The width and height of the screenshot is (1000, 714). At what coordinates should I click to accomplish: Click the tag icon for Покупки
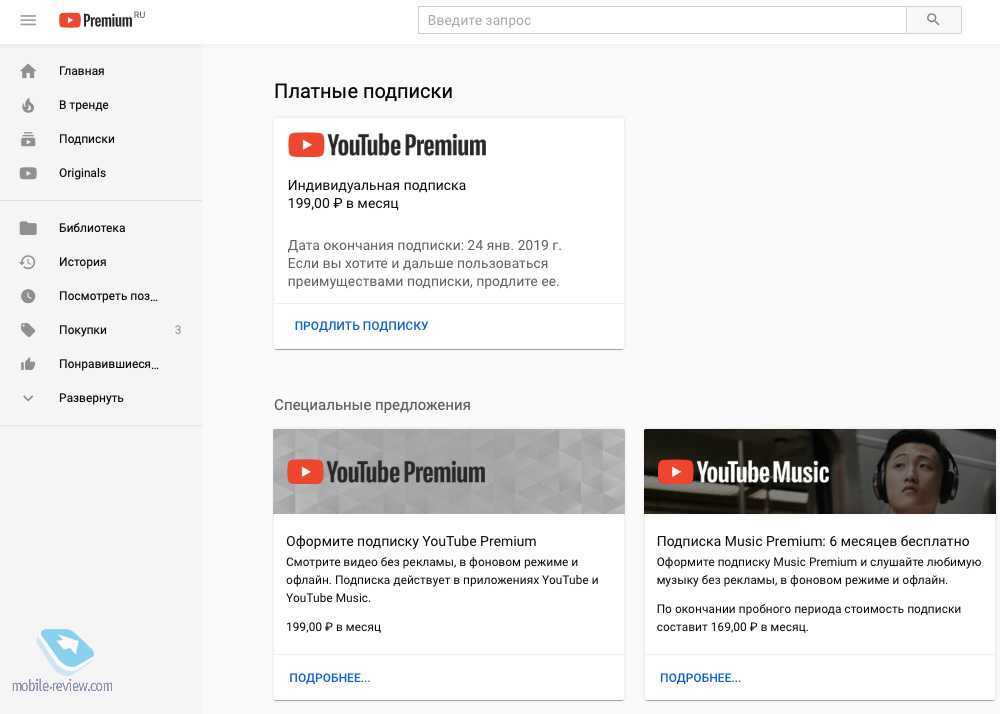(28, 330)
